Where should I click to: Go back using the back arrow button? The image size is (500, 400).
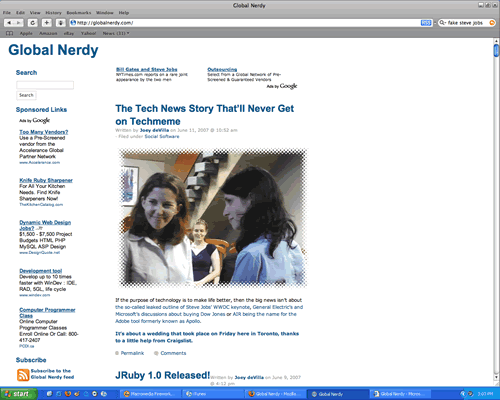coord(9,23)
